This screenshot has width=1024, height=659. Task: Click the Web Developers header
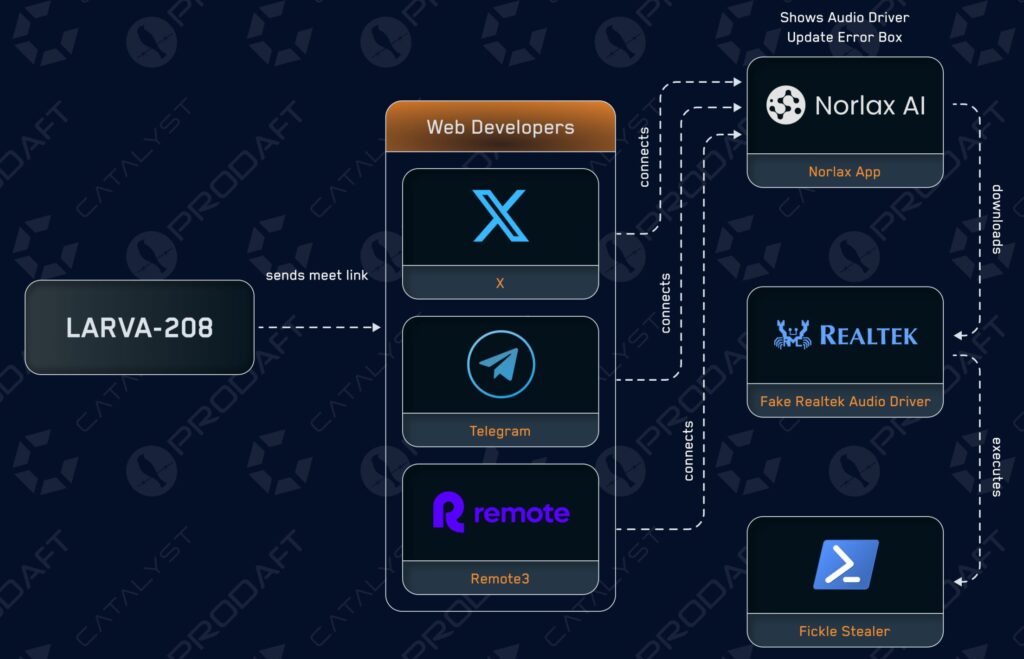point(500,127)
